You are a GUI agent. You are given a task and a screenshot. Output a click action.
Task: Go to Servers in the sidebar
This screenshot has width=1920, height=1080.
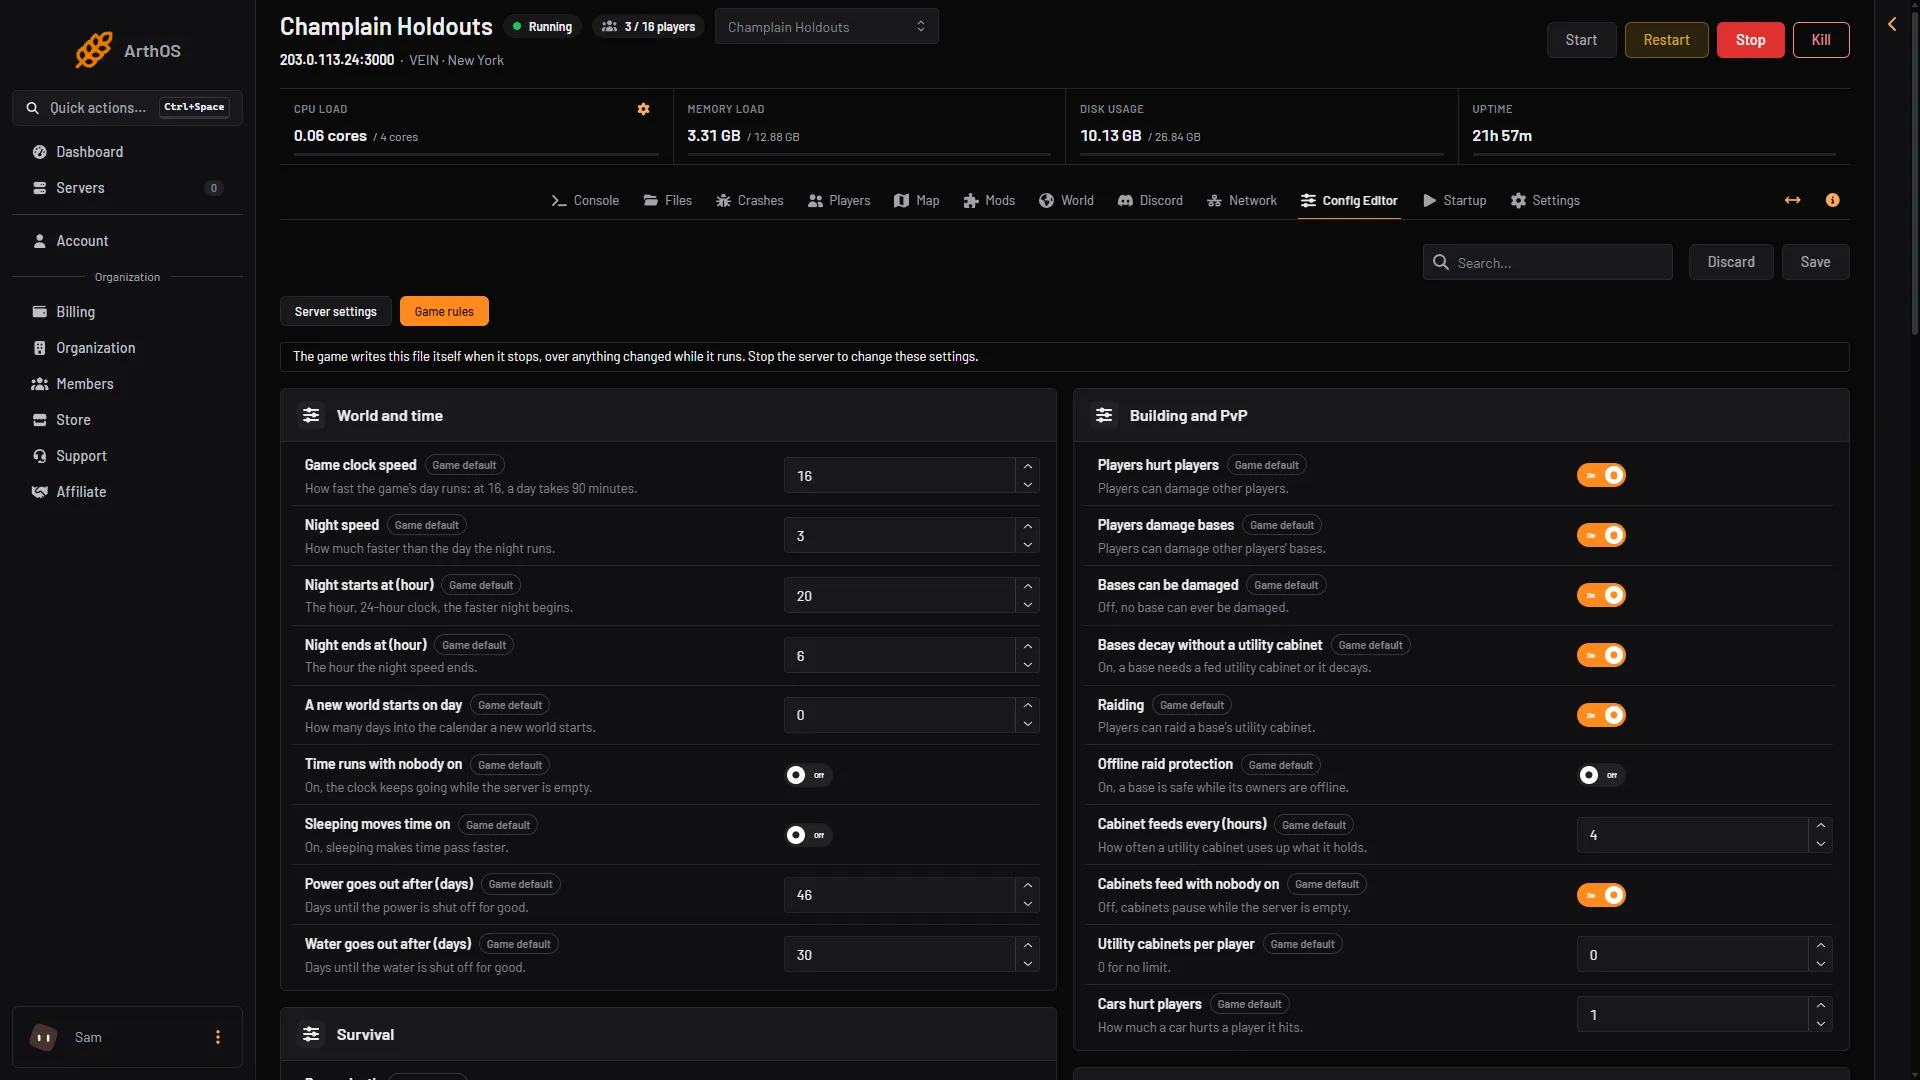click(x=127, y=188)
